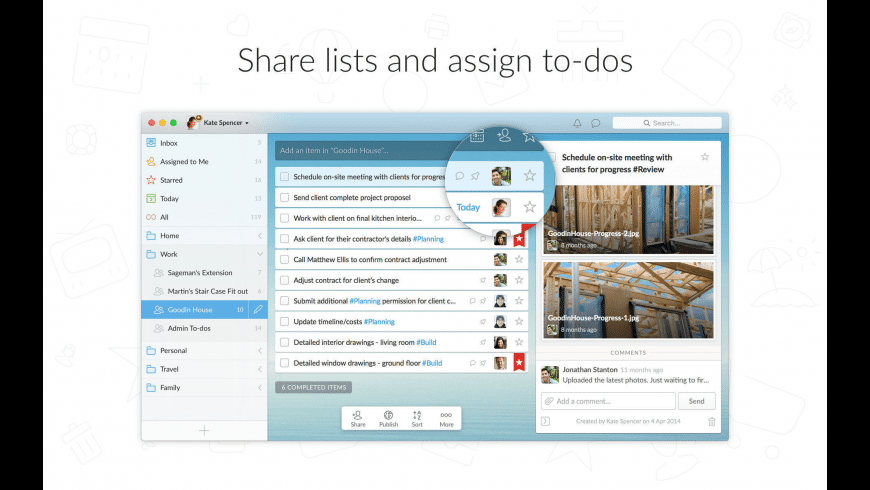The height and width of the screenshot is (490, 870).
Task: Click Jonathan Stanton's comment avatar
Action: pos(550,375)
